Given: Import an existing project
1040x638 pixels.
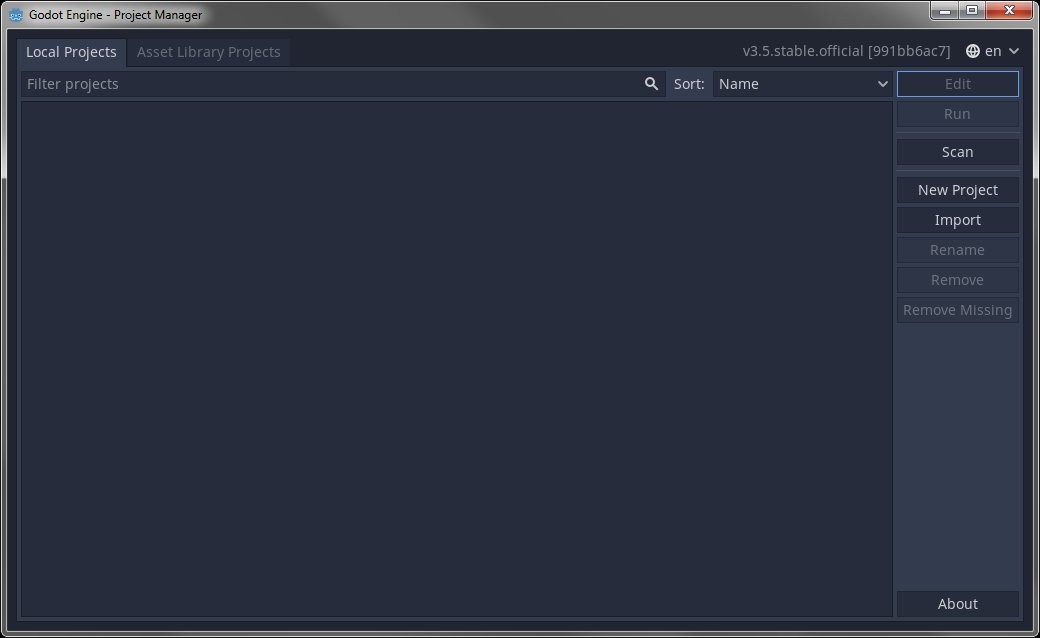Looking at the screenshot, I should (x=957, y=220).
